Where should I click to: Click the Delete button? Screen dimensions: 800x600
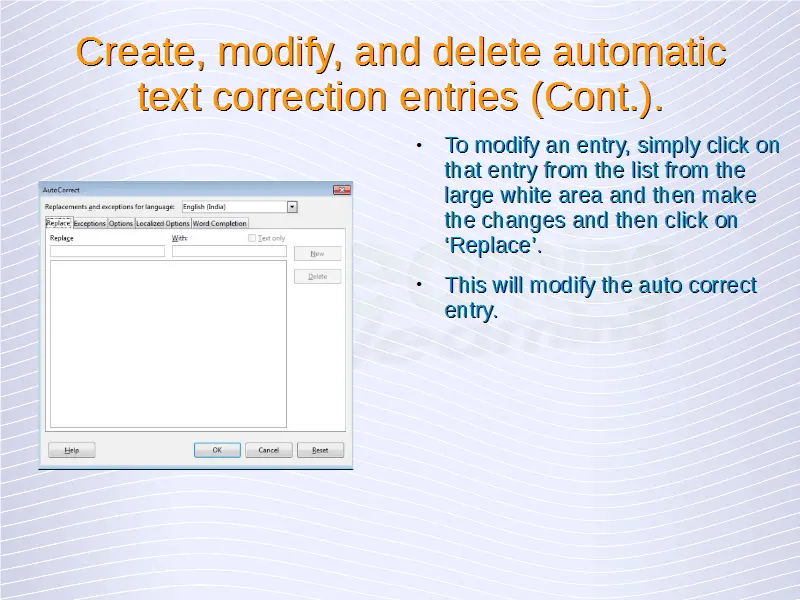317,276
